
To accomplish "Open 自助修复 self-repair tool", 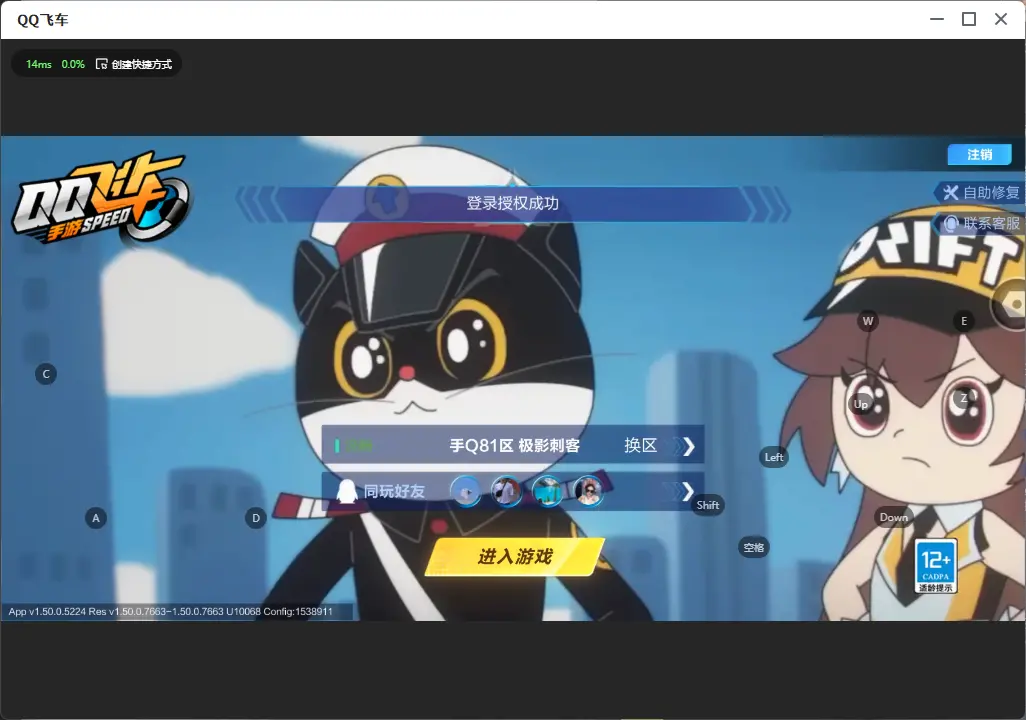I will pos(981,192).
